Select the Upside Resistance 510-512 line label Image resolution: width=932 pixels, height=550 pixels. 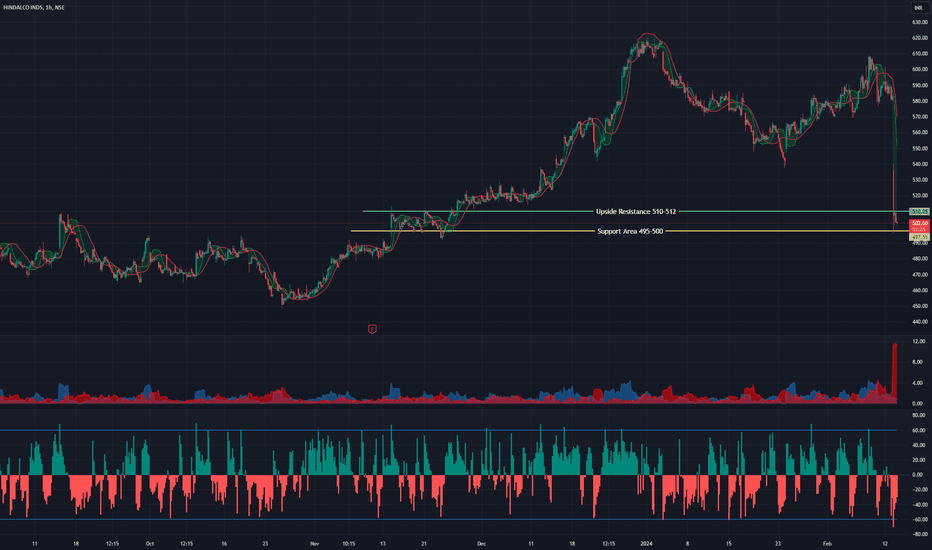[x=635, y=212]
